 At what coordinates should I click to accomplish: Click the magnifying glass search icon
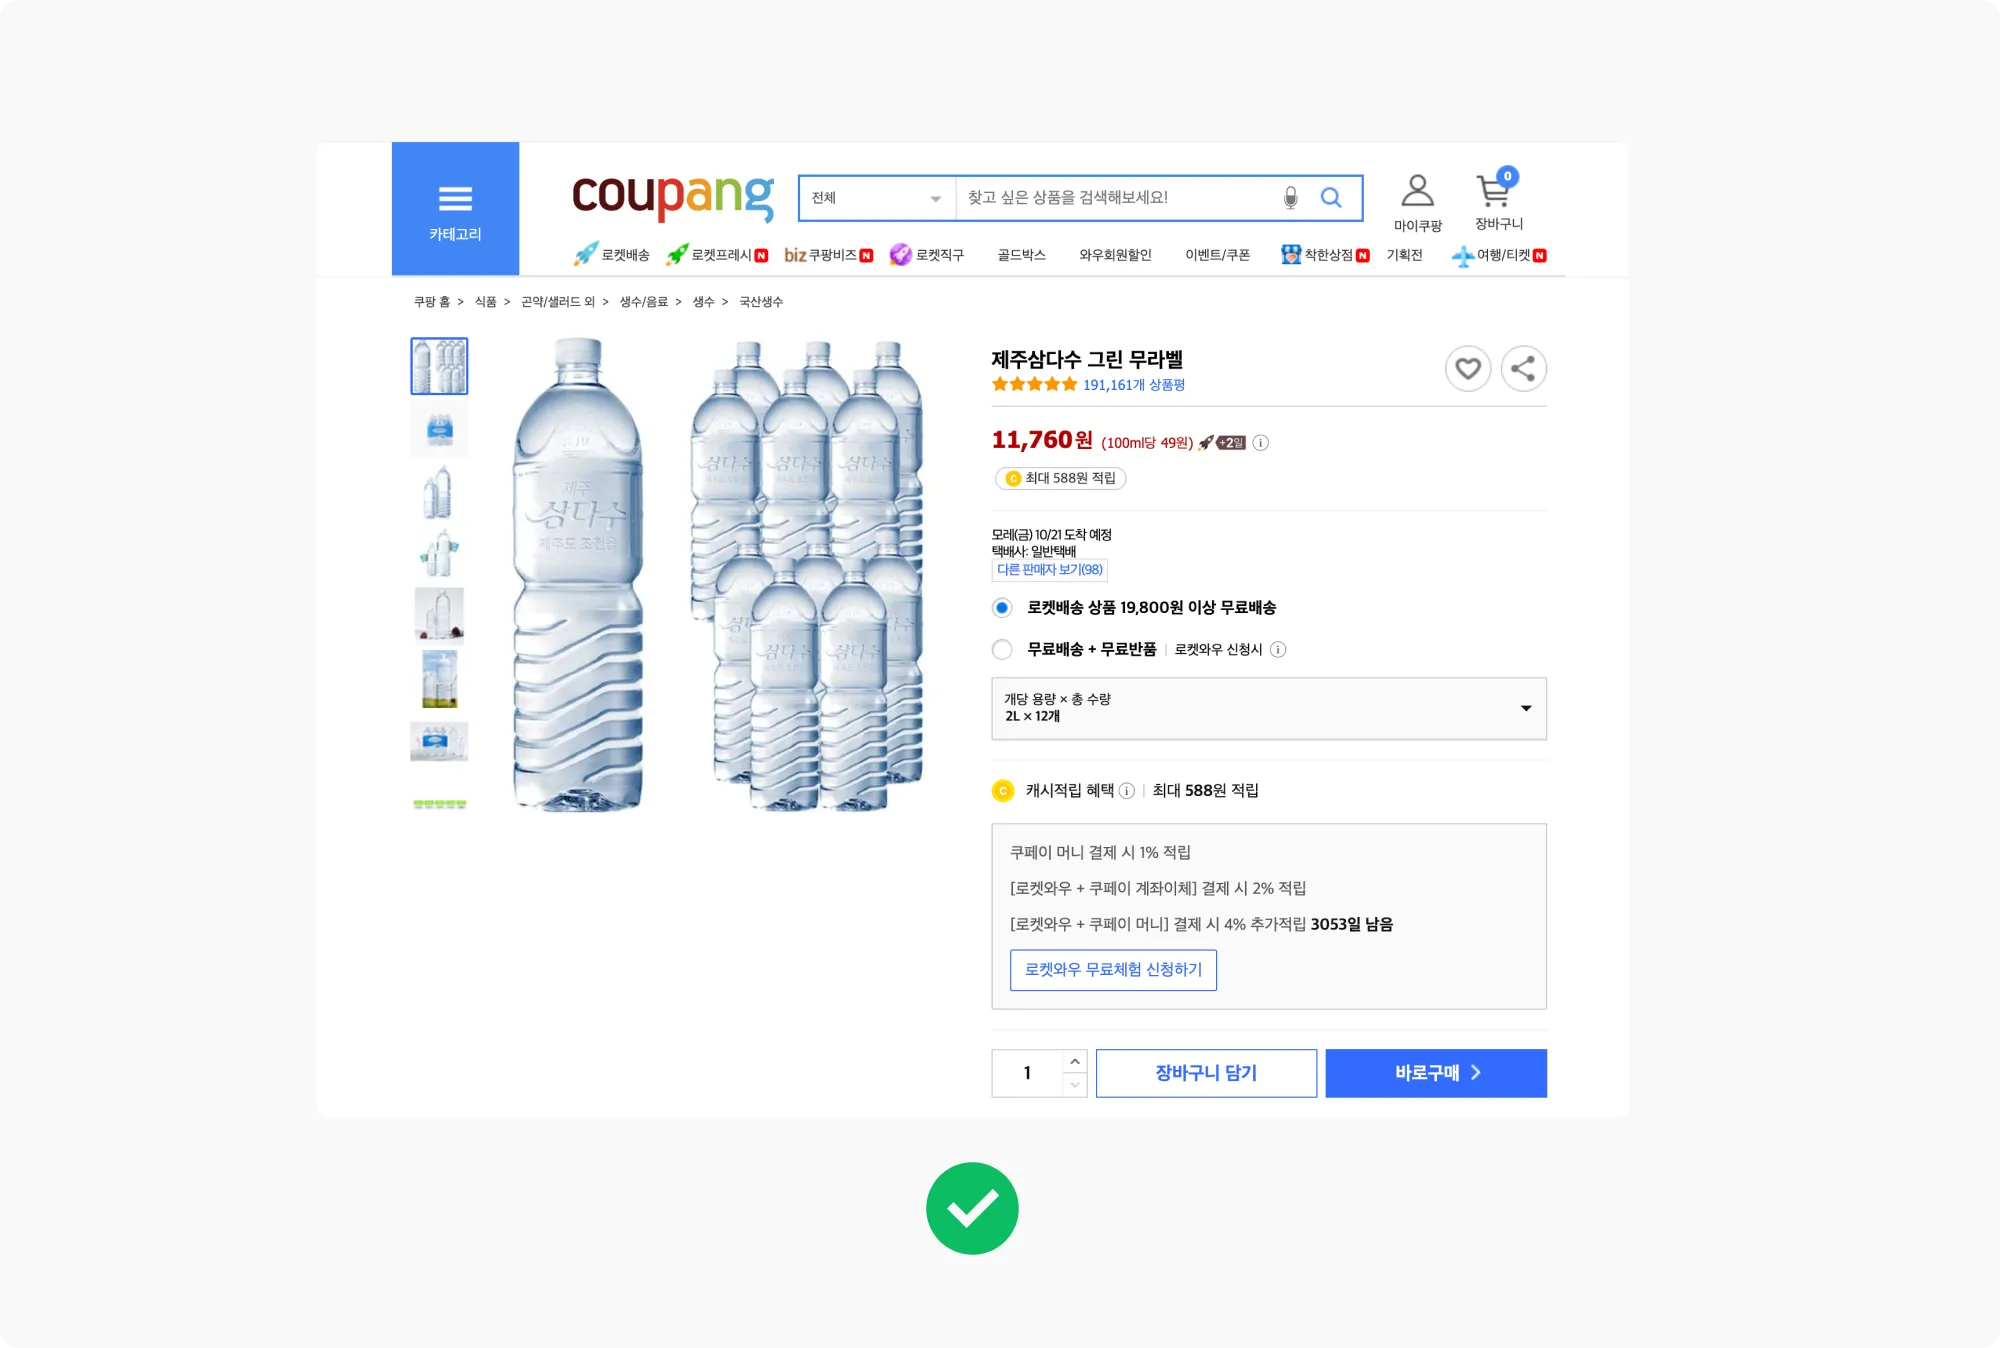point(1331,198)
